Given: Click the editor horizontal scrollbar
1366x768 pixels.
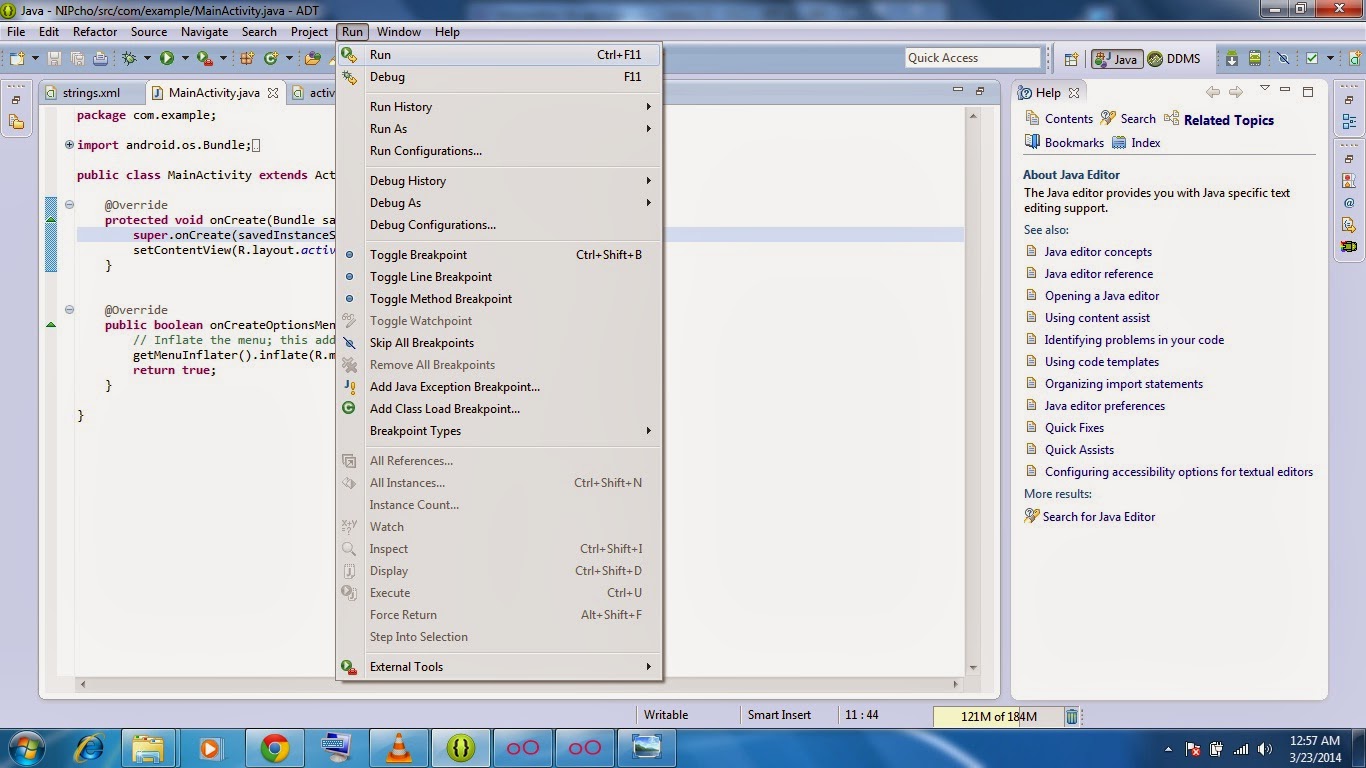Looking at the screenshot, I should (519, 685).
